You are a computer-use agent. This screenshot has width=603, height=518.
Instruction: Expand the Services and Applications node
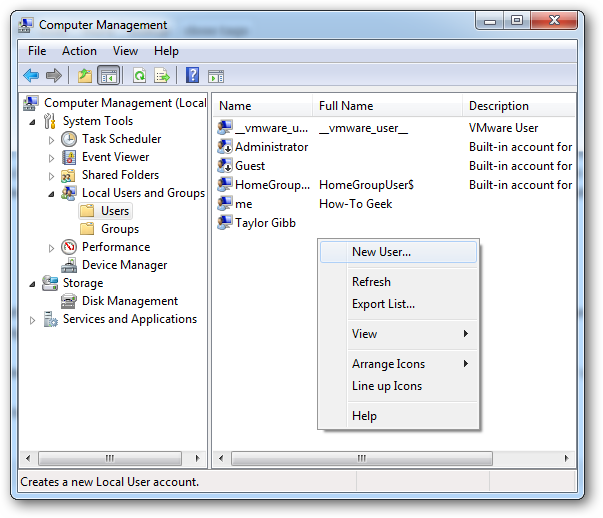(33, 320)
